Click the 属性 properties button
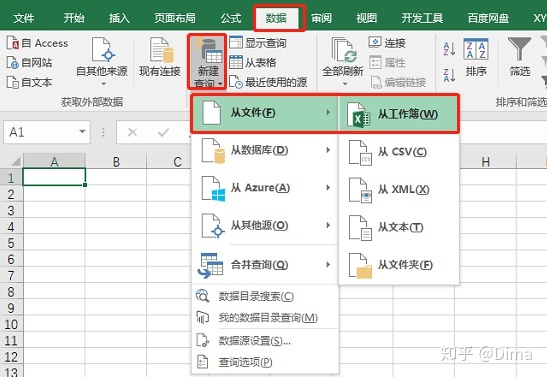547x377 pixels. [x=387, y=63]
